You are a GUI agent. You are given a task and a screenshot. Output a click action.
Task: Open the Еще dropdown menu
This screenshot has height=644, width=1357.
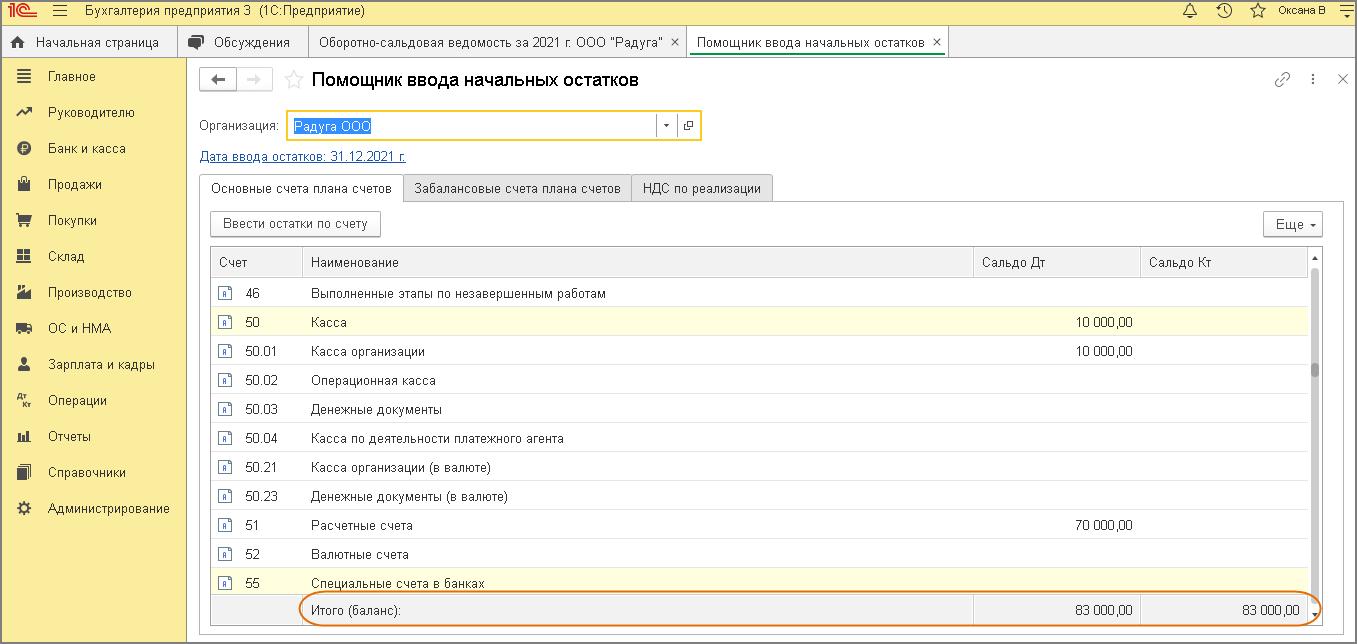coord(1293,224)
